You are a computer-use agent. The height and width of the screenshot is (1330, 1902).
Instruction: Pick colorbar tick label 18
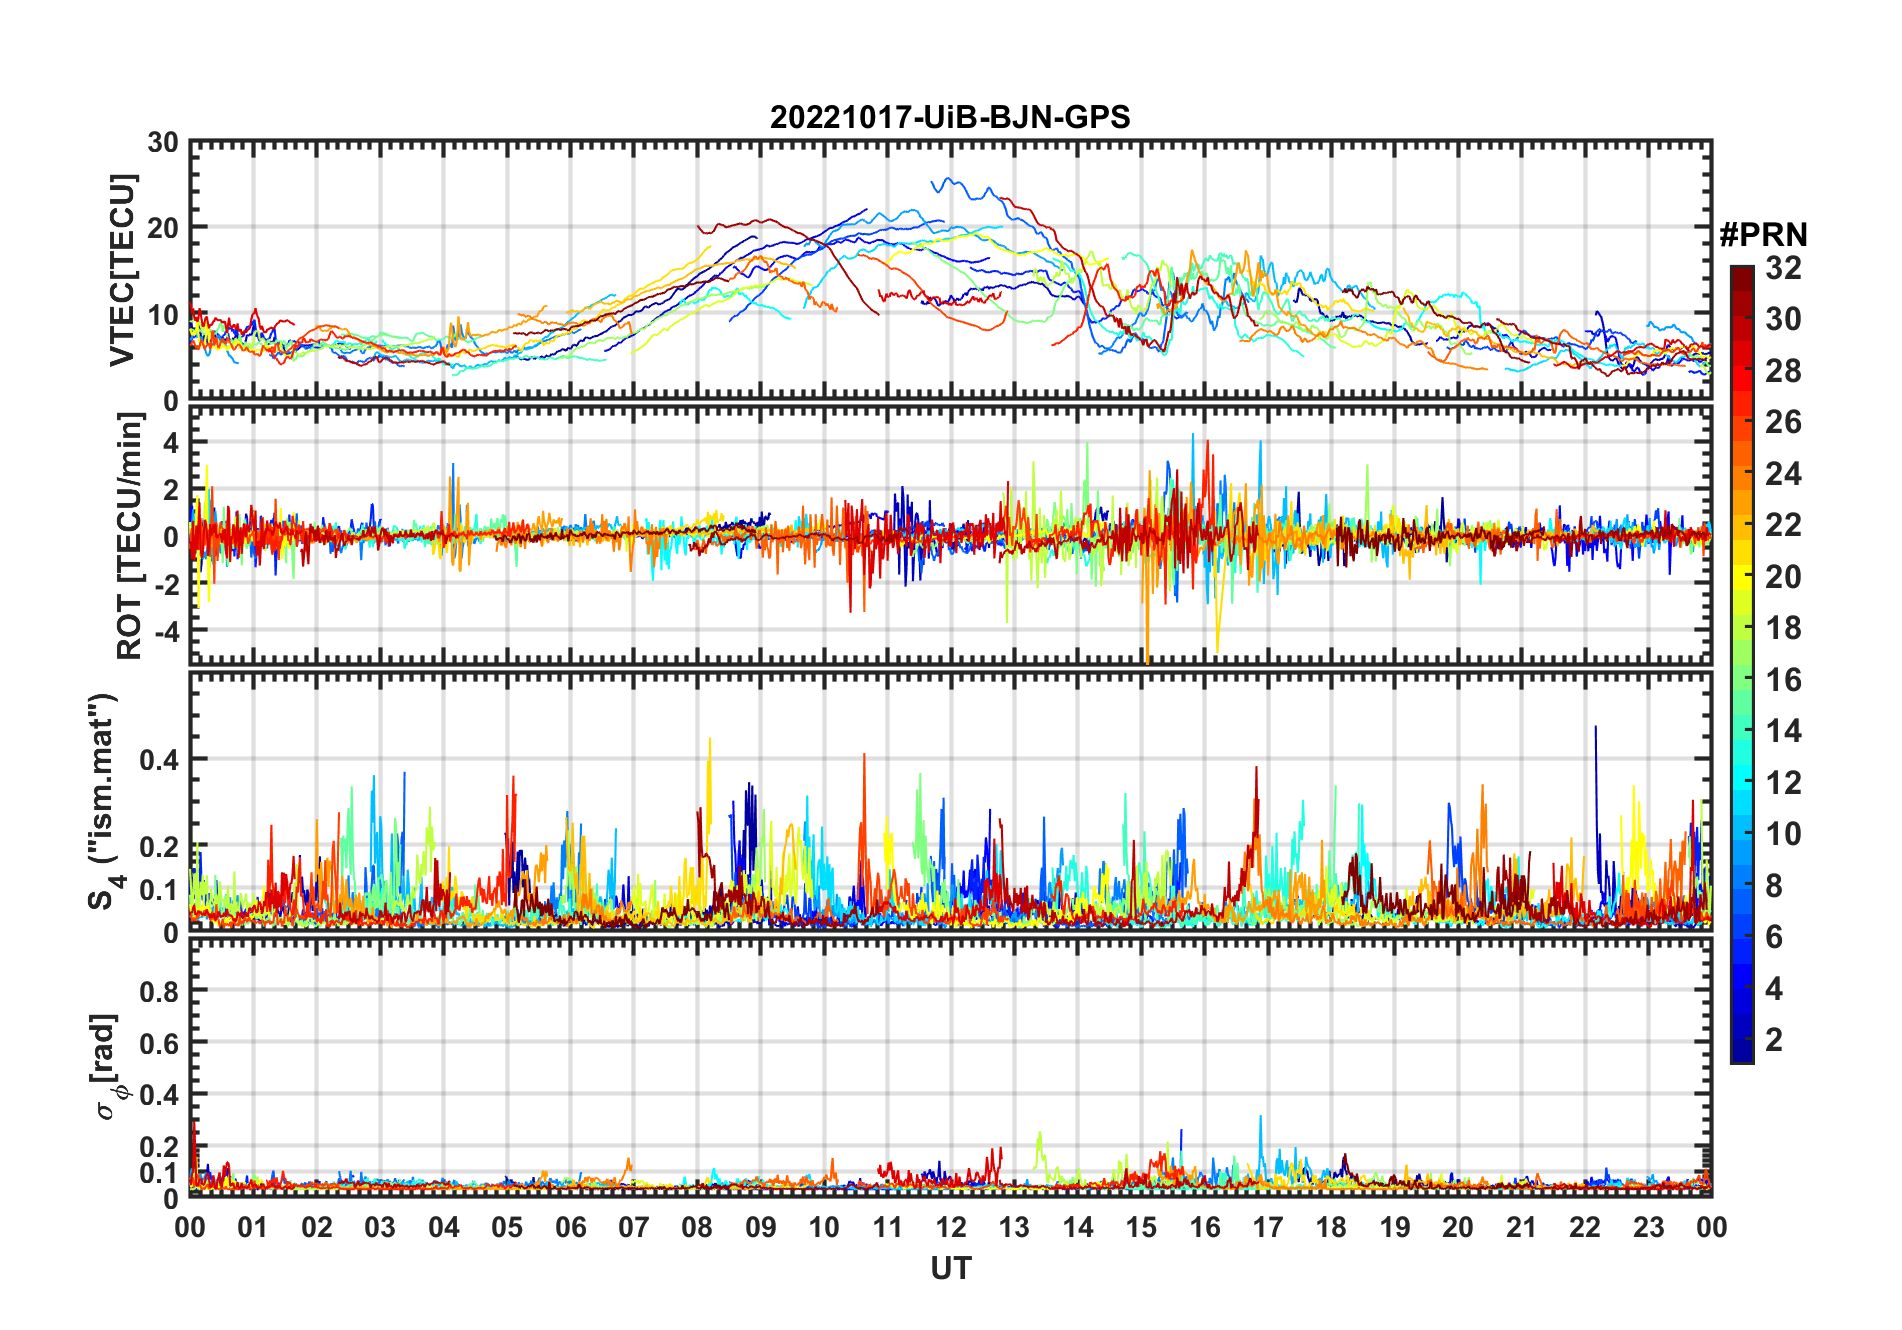[x=1783, y=628]
